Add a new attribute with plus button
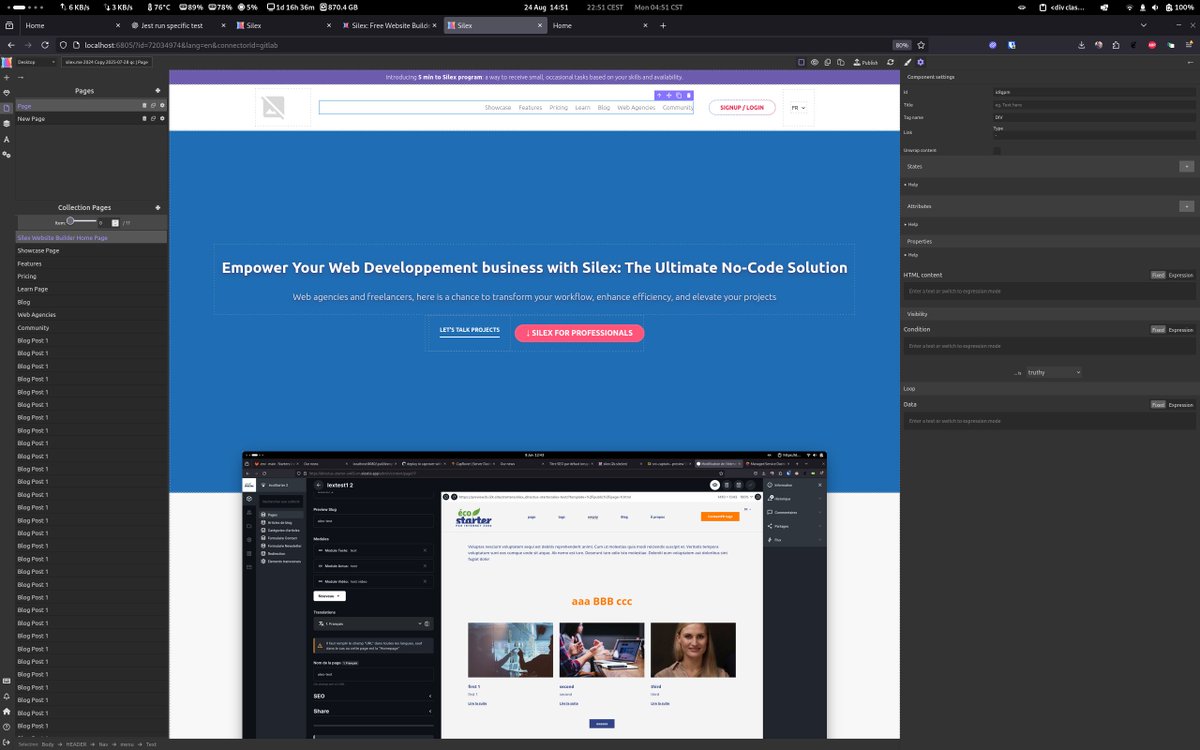The width and height of the screenshot is (1200, 750). click(x=1187, y=206)
